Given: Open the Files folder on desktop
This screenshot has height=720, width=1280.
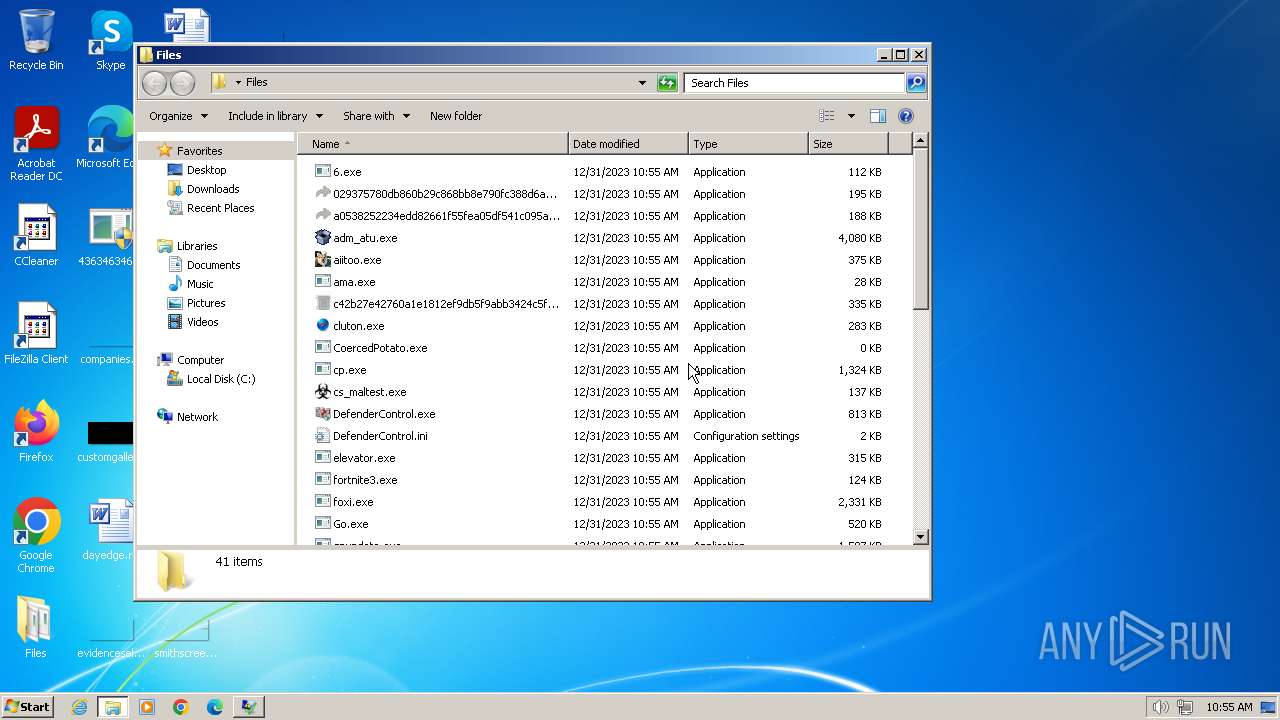Looking at the screenshot, I should click(36, 628).
